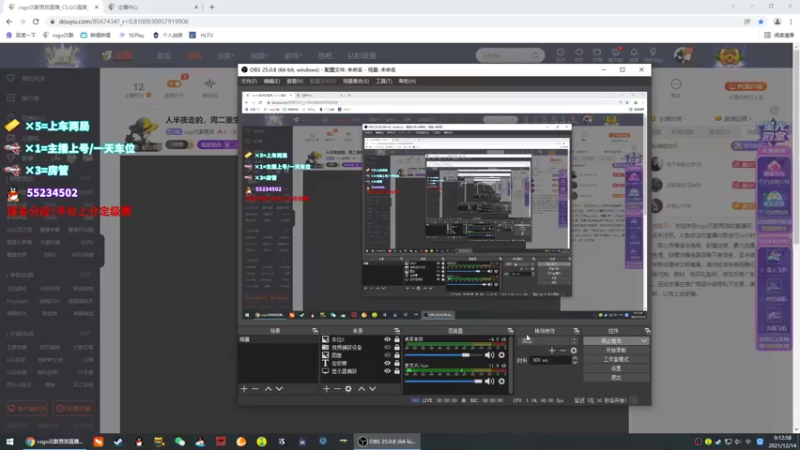The width and height of the screenshot is (800, 450).
Task: Expand 视频 dropdown in douyu navigation
Action: tap(259, 56)
